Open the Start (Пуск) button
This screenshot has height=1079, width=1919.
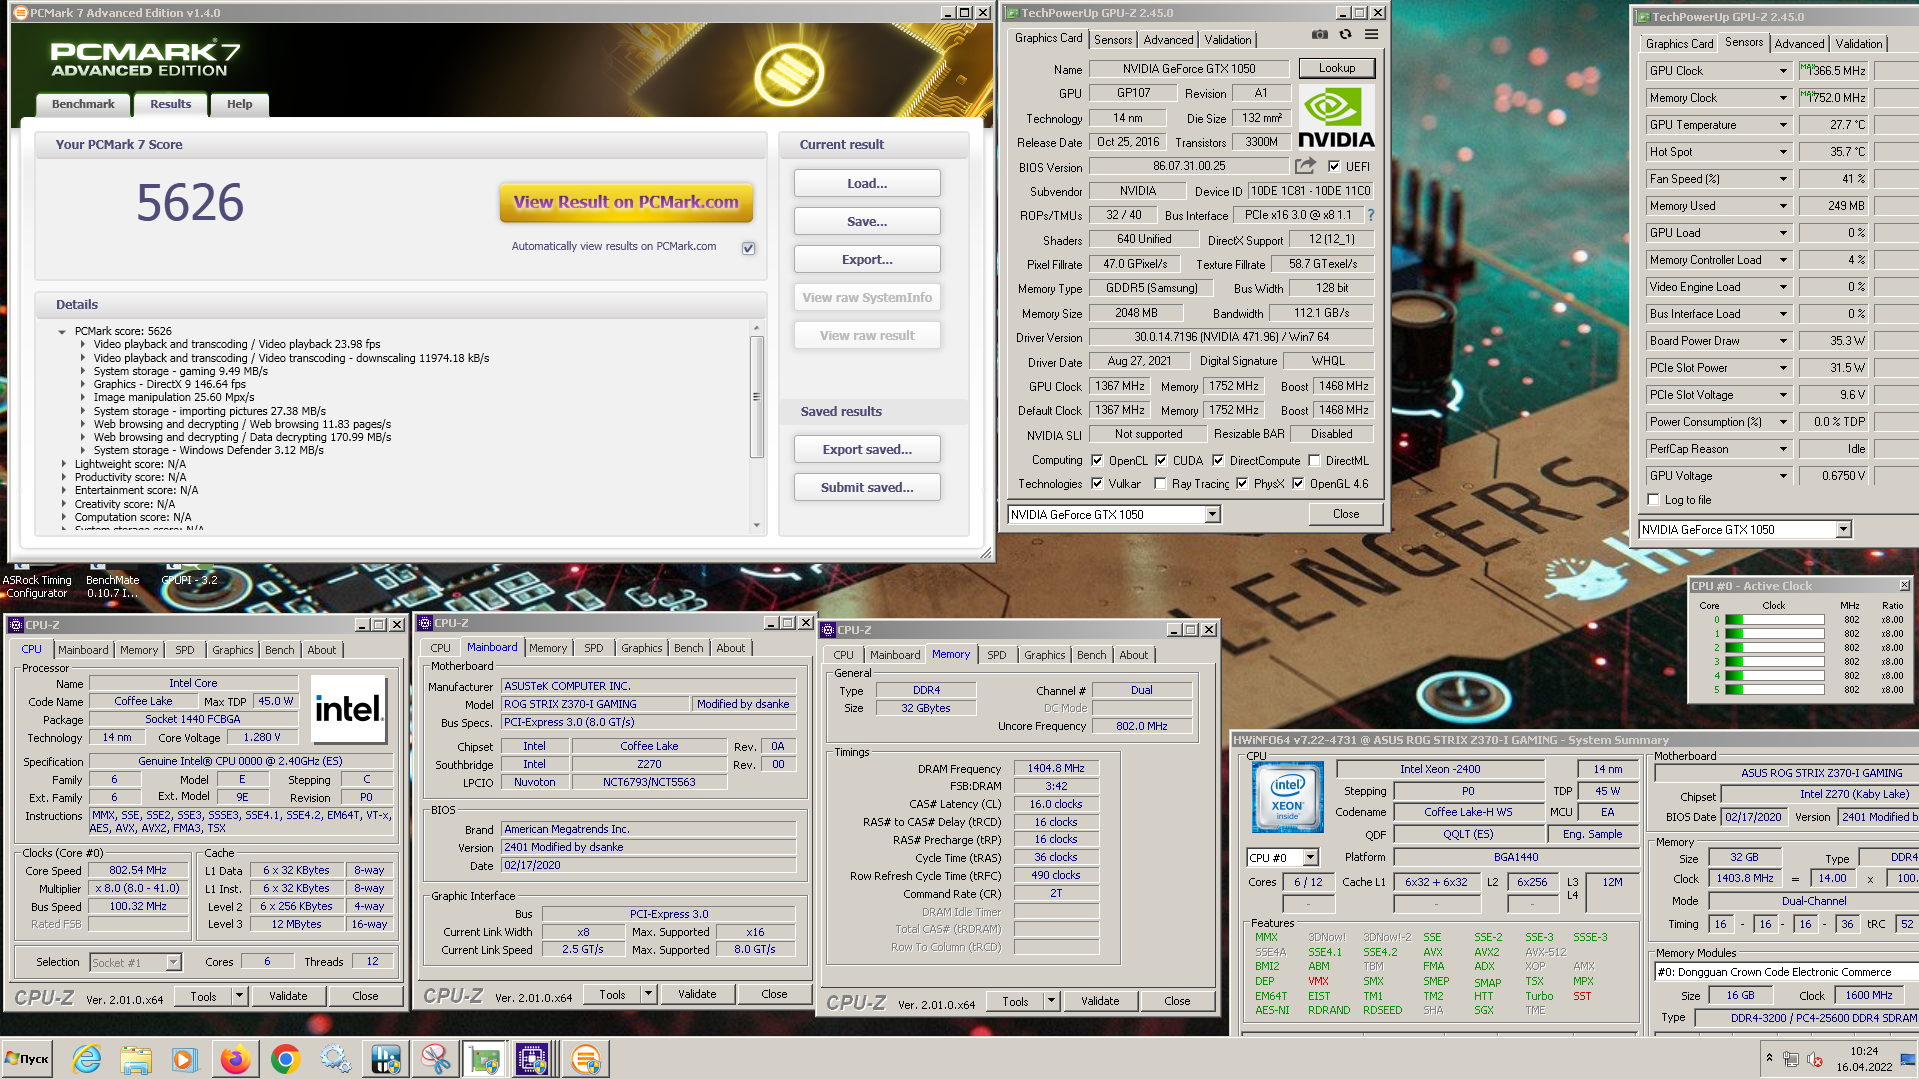point(27,1059)
